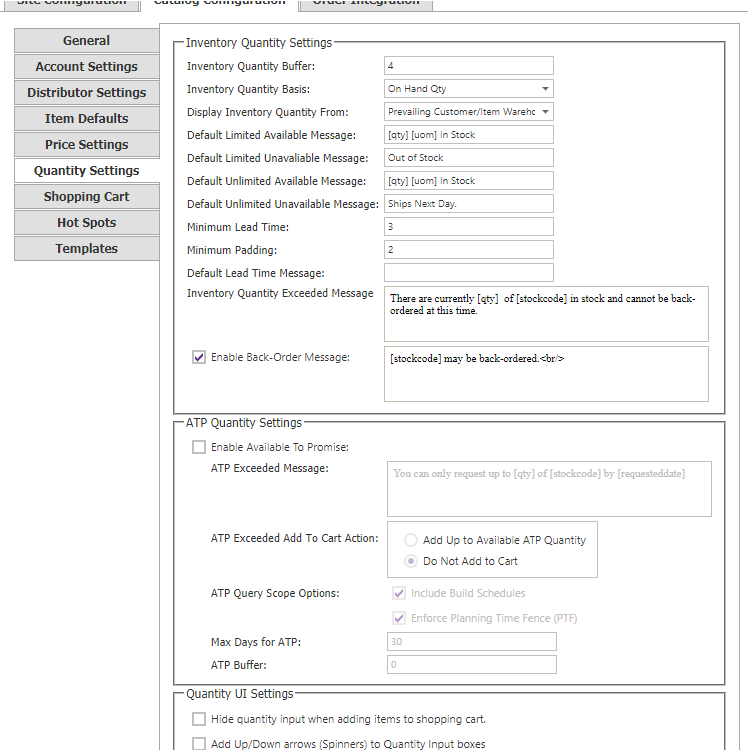Viewport: 748px width, 751px height.
Task: Open the Distributor Settings tab
Action: click(x=86, y=92)
